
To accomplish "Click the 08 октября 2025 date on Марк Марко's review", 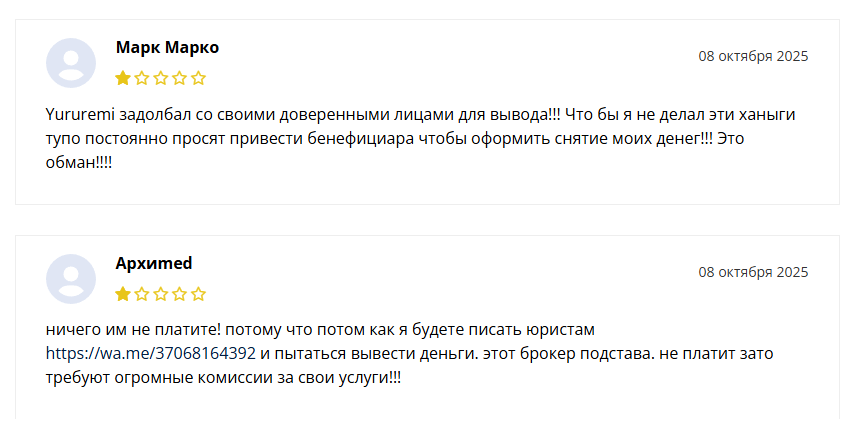I will click(753, 56).
